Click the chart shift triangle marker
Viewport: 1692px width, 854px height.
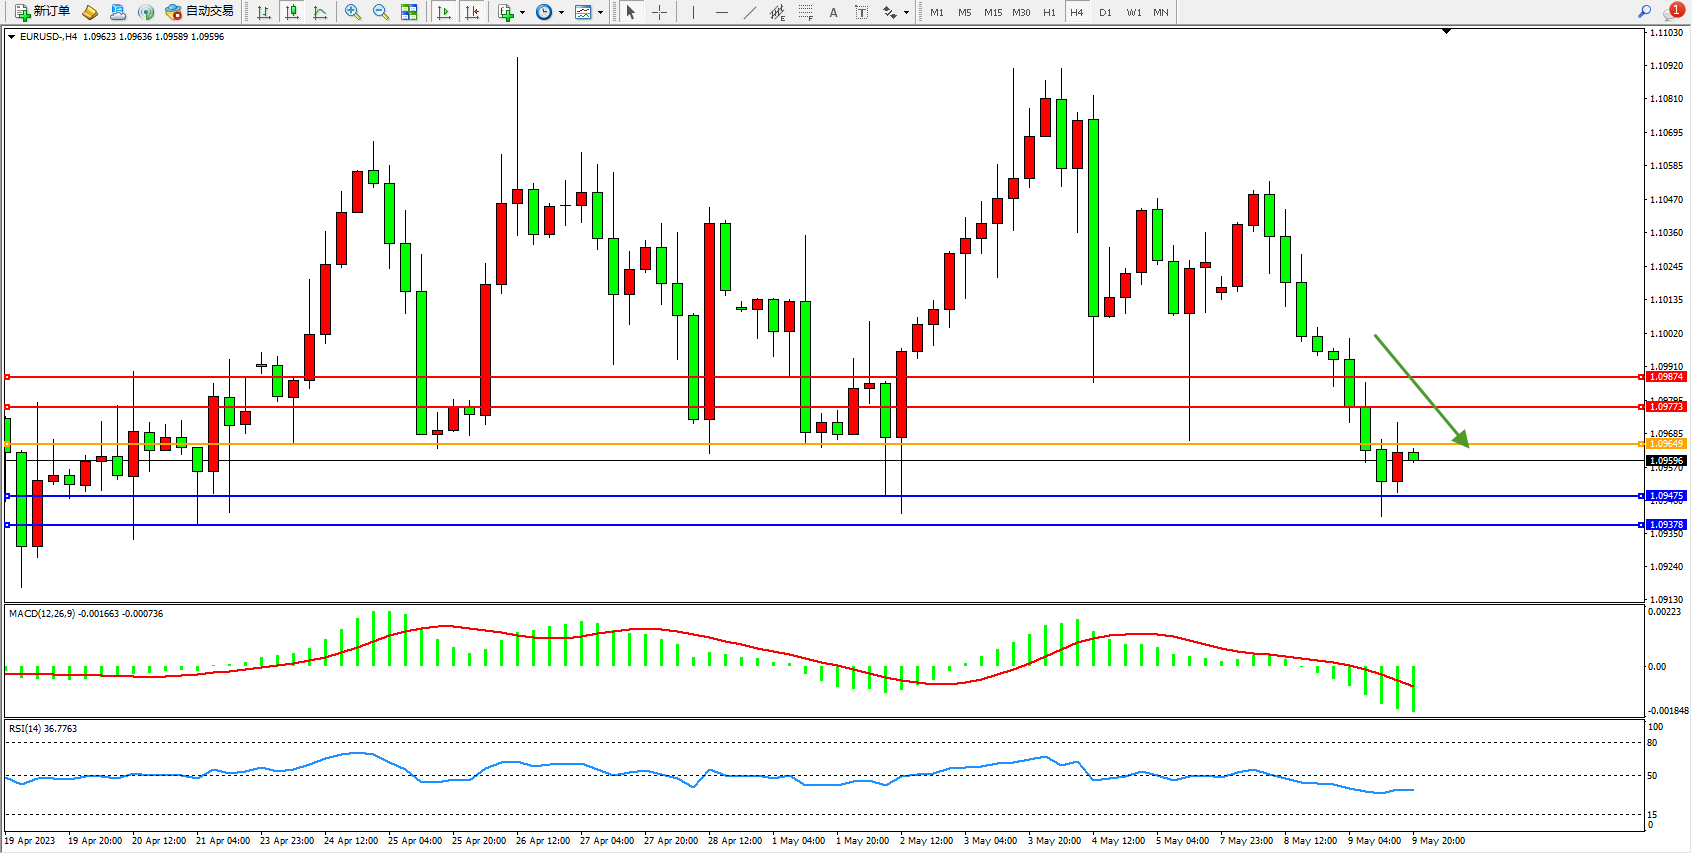pos(1446,32)
